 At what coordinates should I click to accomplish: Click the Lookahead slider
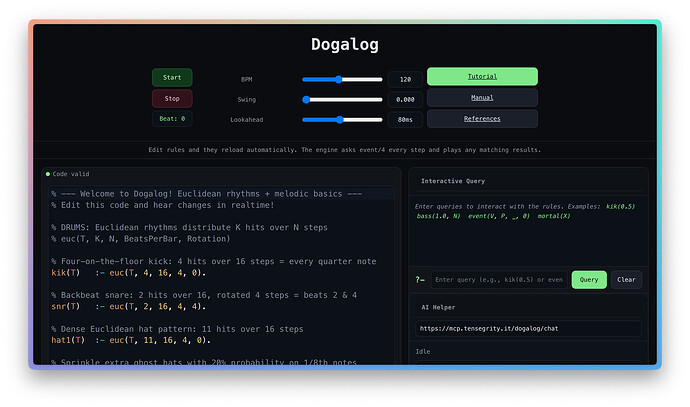tap(342, 119)
